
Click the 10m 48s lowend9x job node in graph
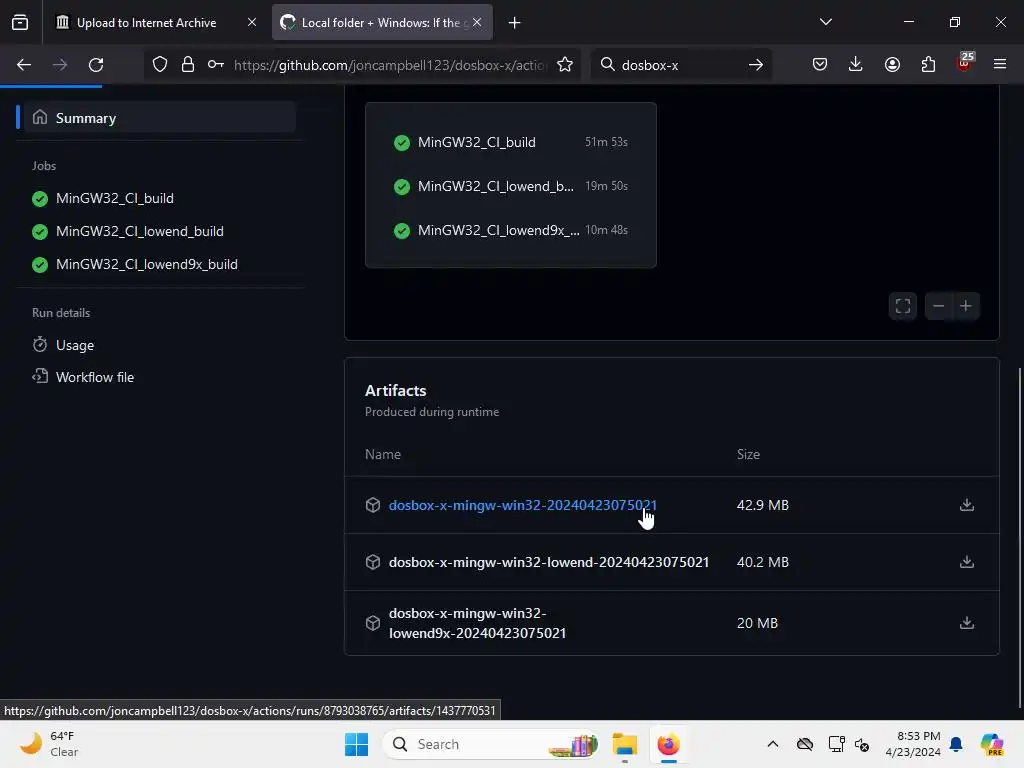511,230
